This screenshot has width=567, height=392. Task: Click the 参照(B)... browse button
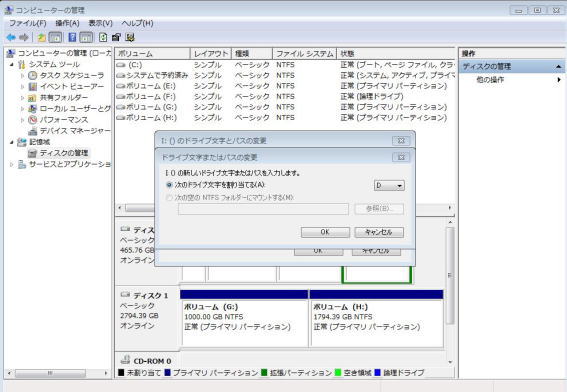(x=379, y=209)
